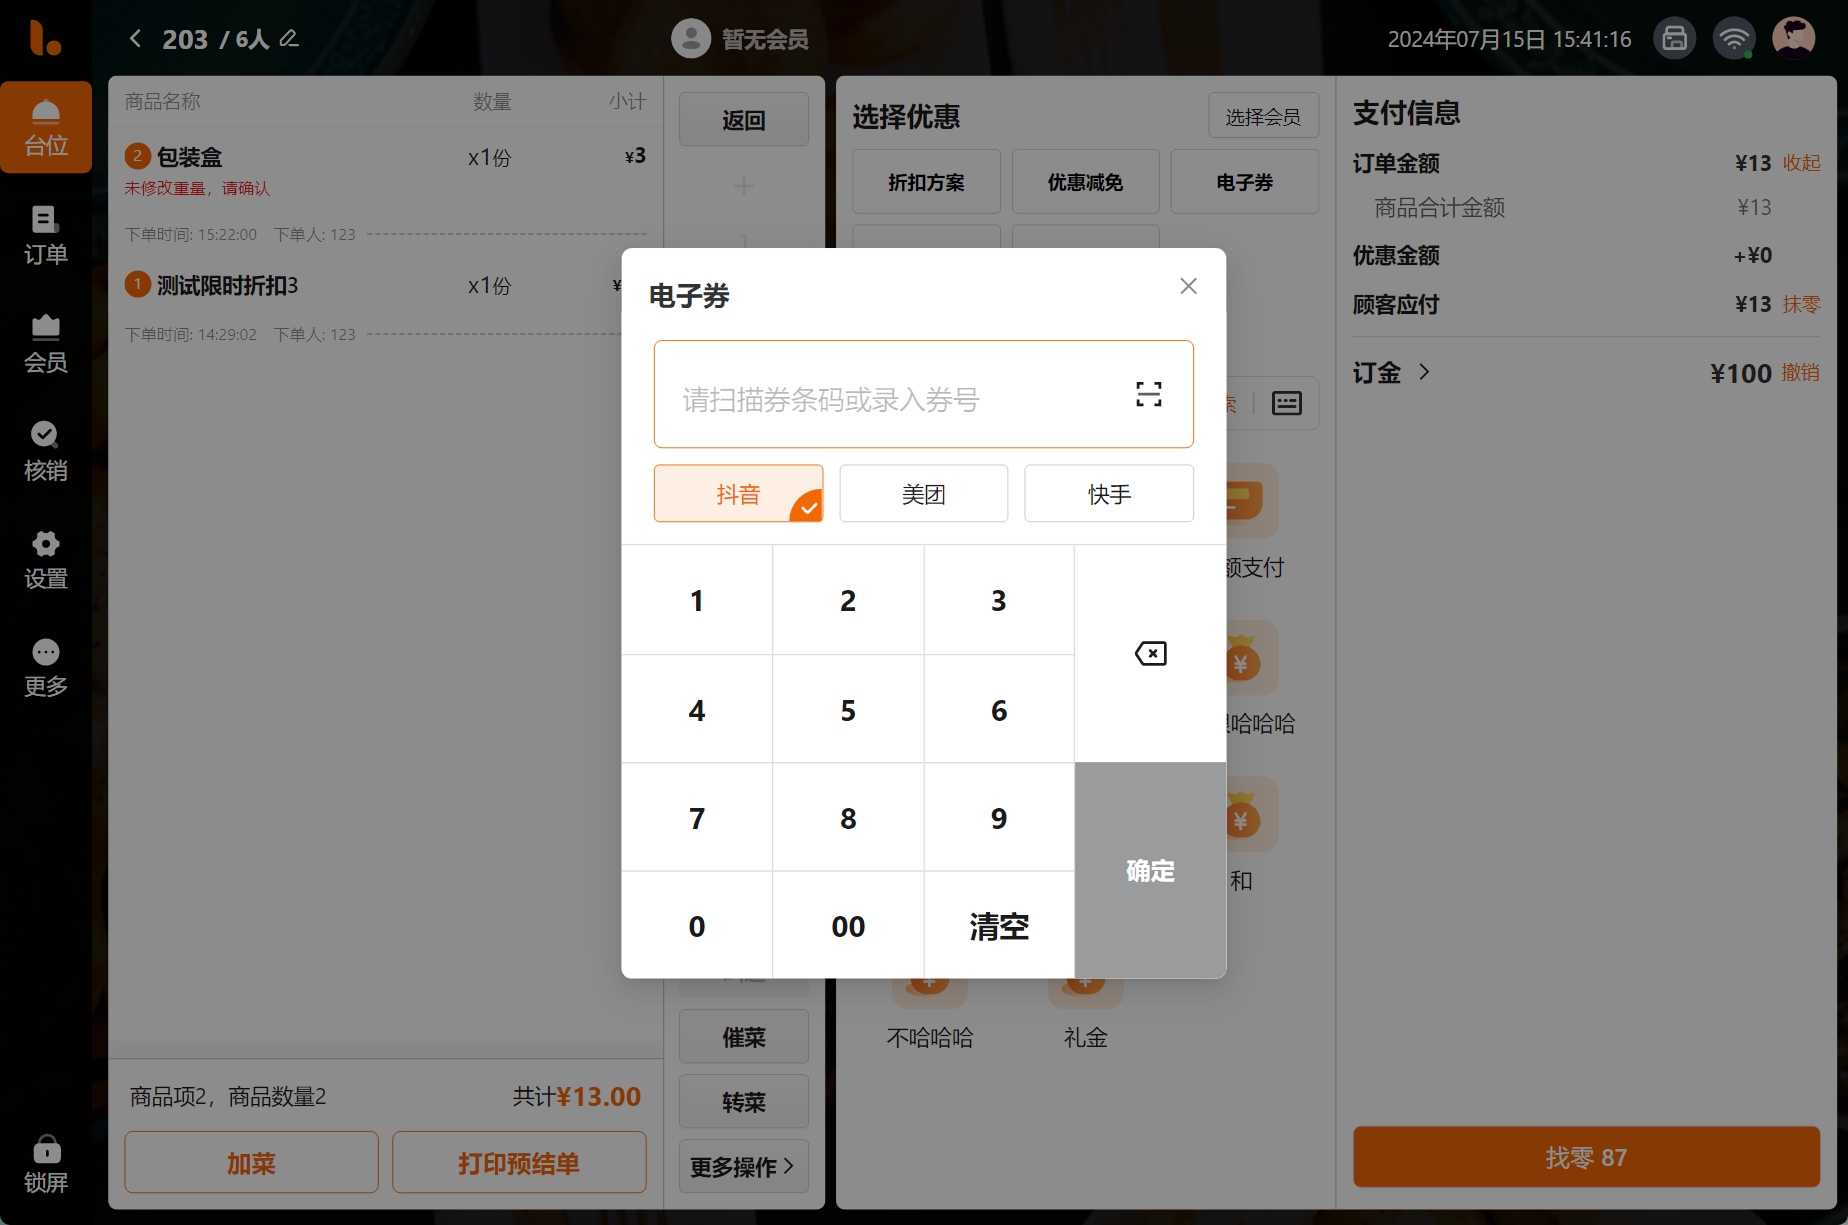Open the 更多 more section in sidebar
Viewport: 1848px width, 1225px height.
[x=46, y=668]
